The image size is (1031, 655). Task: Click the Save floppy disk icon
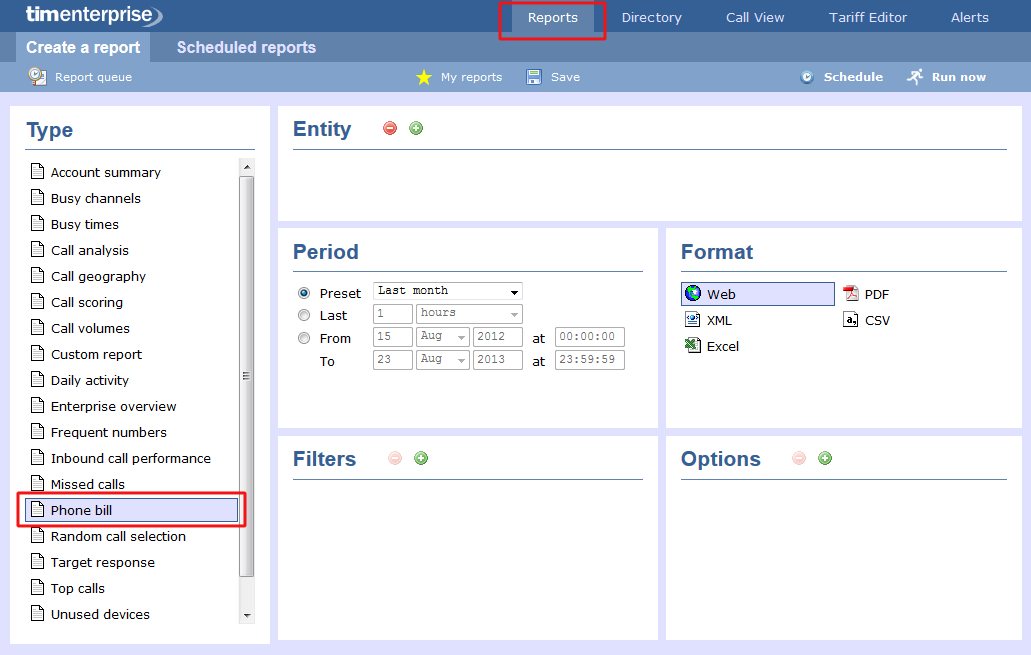534,77
